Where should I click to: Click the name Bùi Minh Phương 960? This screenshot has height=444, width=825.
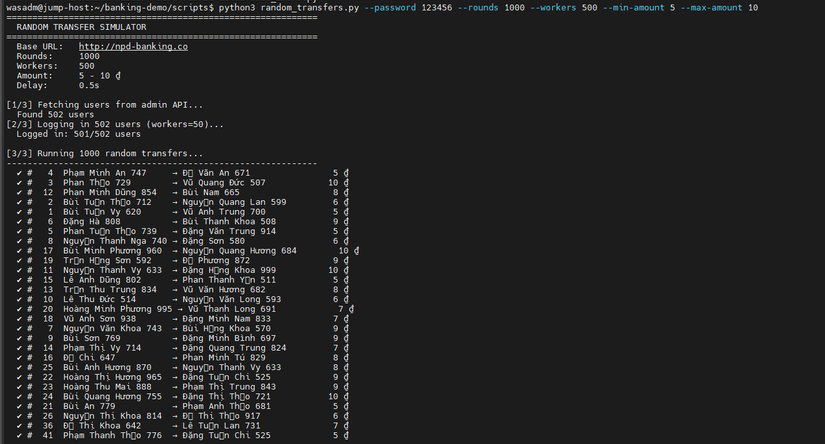coord(113,250)
